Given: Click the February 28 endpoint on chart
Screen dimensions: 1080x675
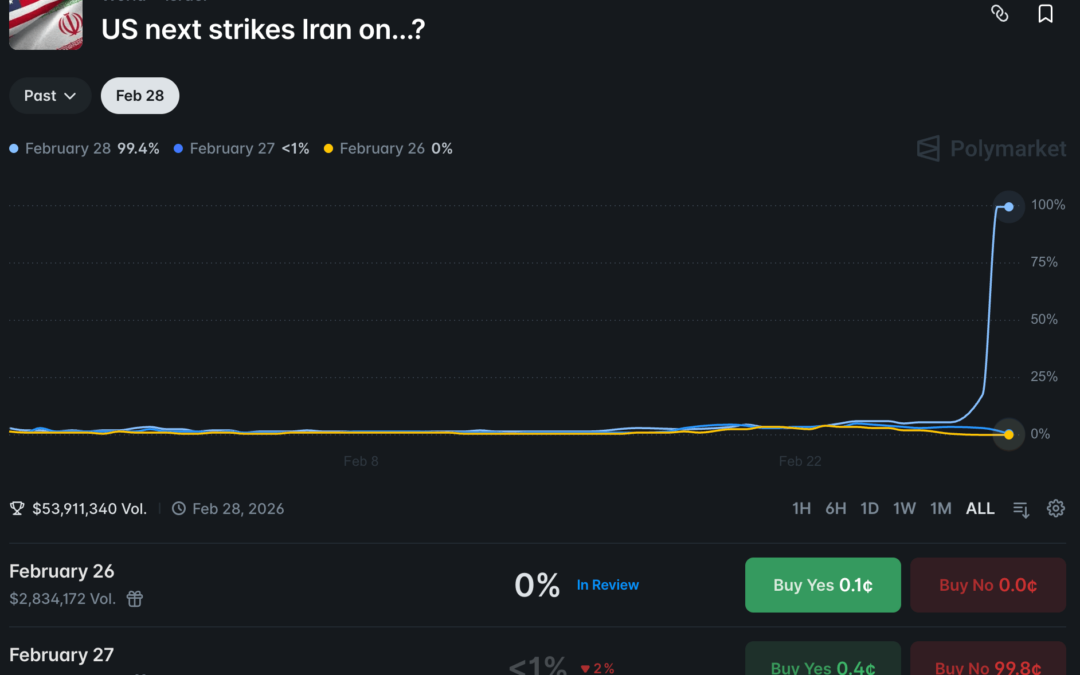Looking at the screenshot, I should point(1009,207).
